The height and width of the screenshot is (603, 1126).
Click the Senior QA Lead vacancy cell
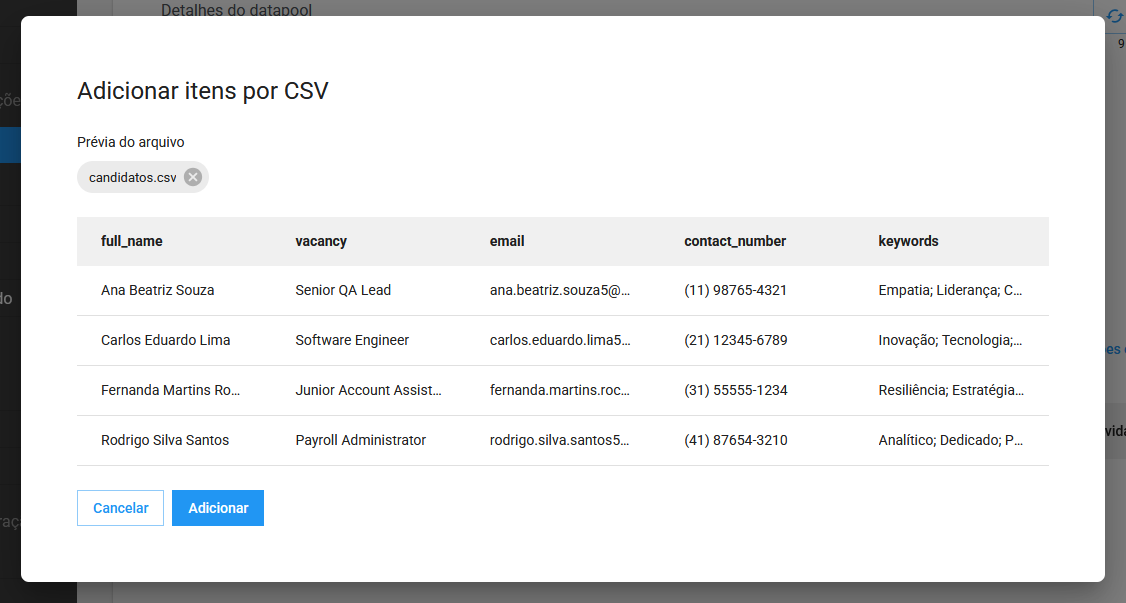(x=343, y=290)
